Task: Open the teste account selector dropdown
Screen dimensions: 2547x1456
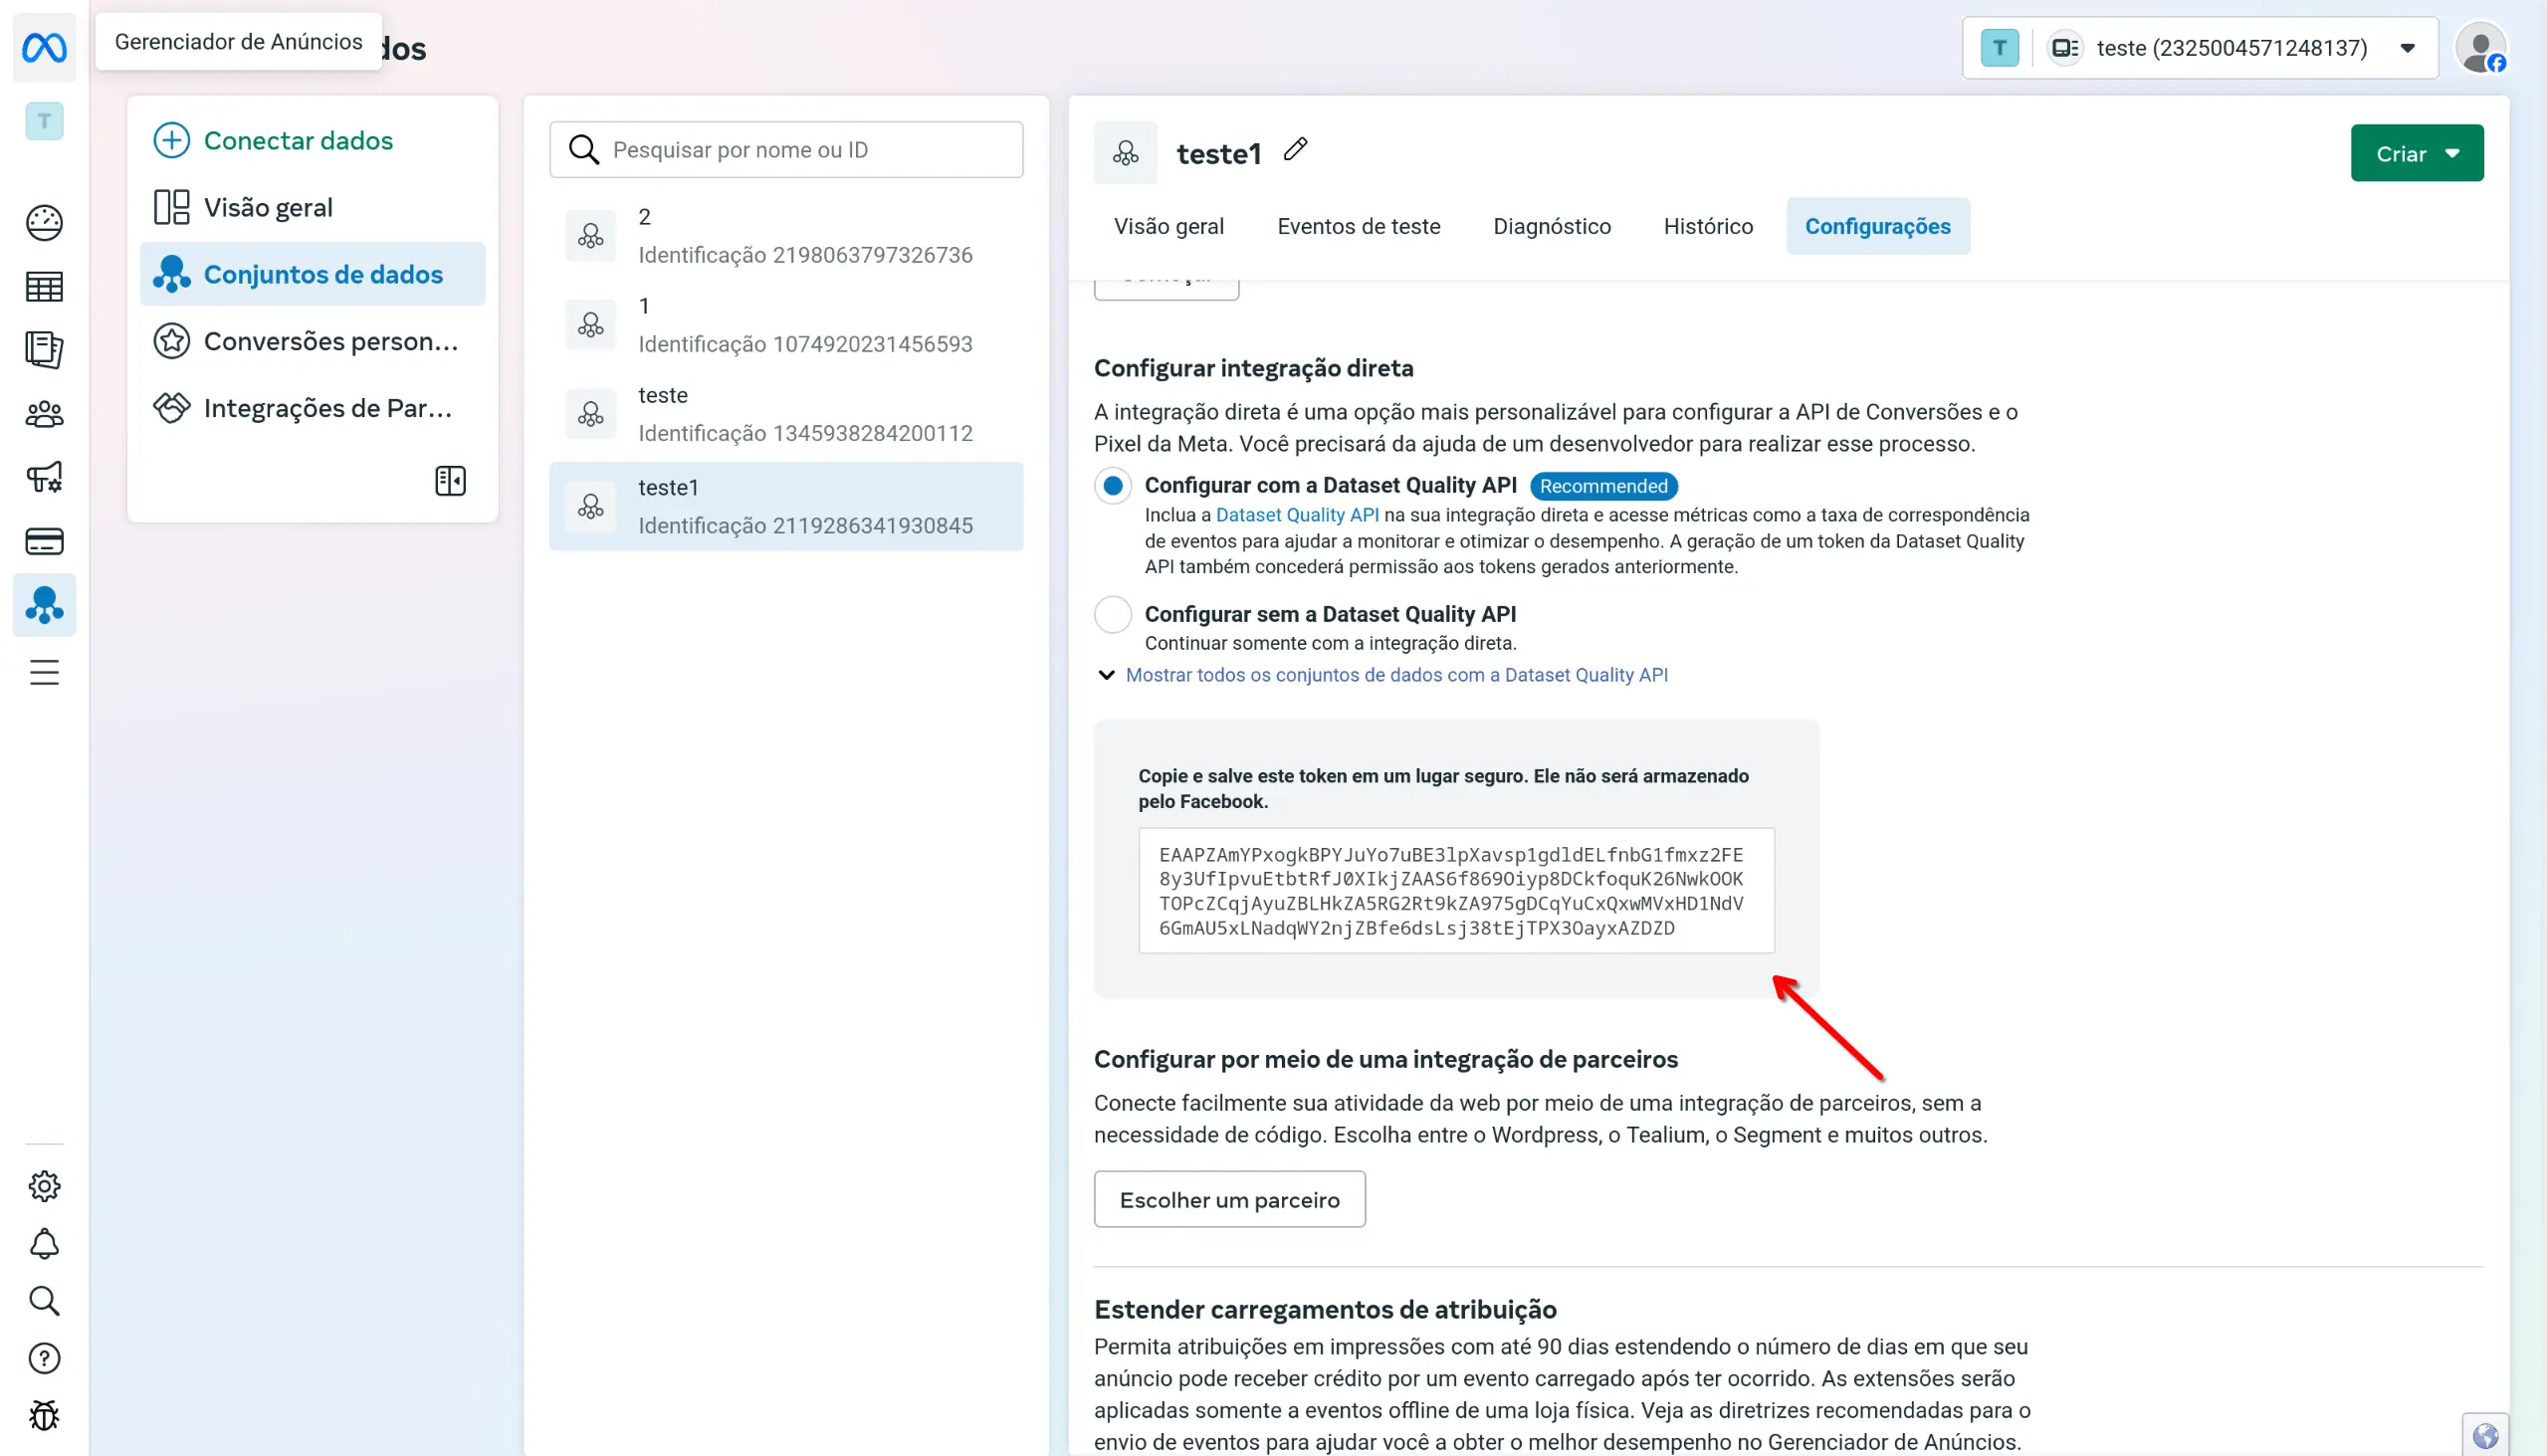Action: click(2200, 48)
